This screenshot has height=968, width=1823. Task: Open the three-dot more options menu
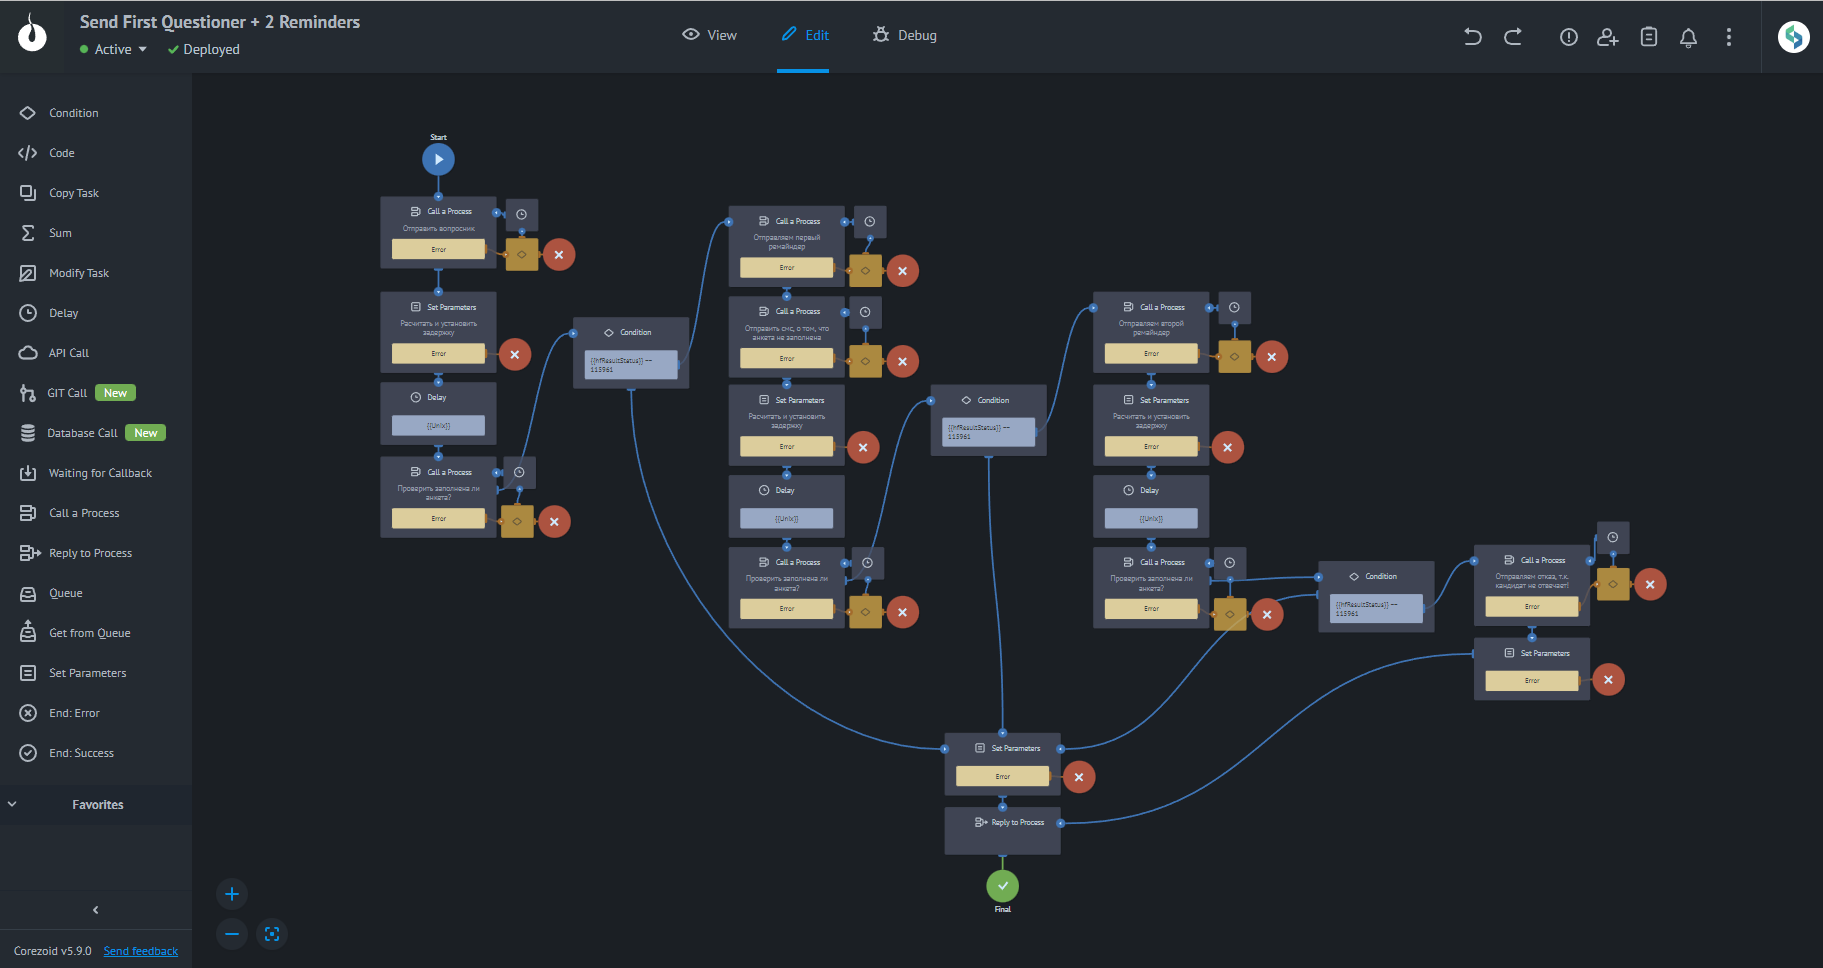(x=1728, y=37)
